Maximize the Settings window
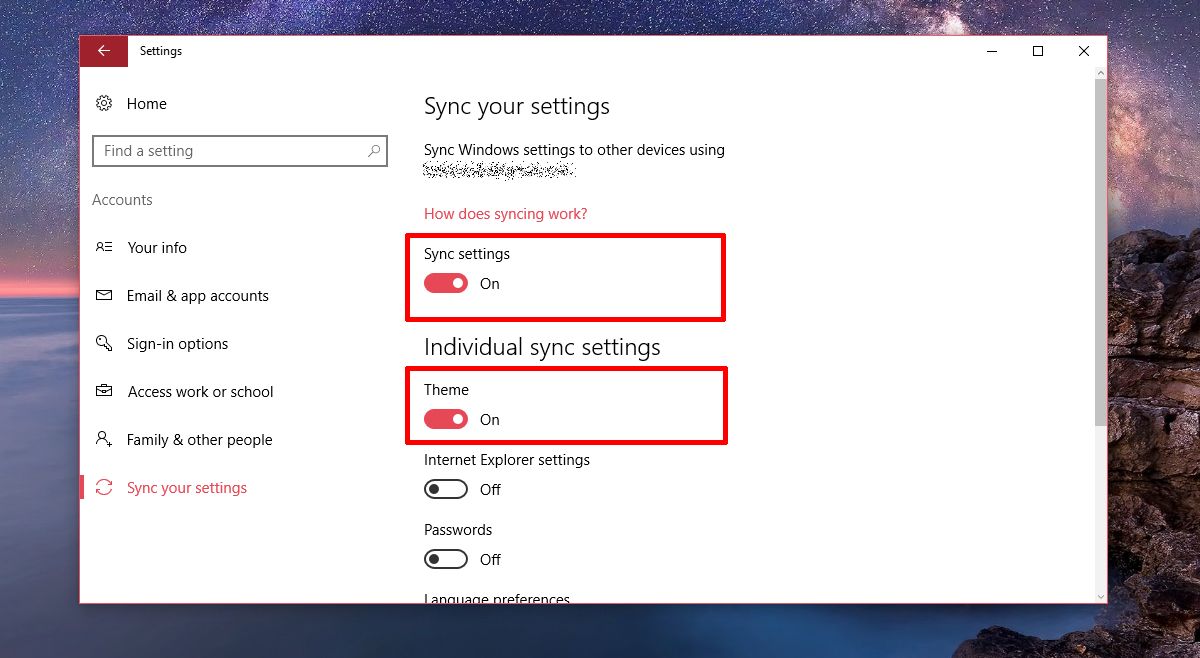This screenshot has width=1200, height=658. (x=1038, y=51)
